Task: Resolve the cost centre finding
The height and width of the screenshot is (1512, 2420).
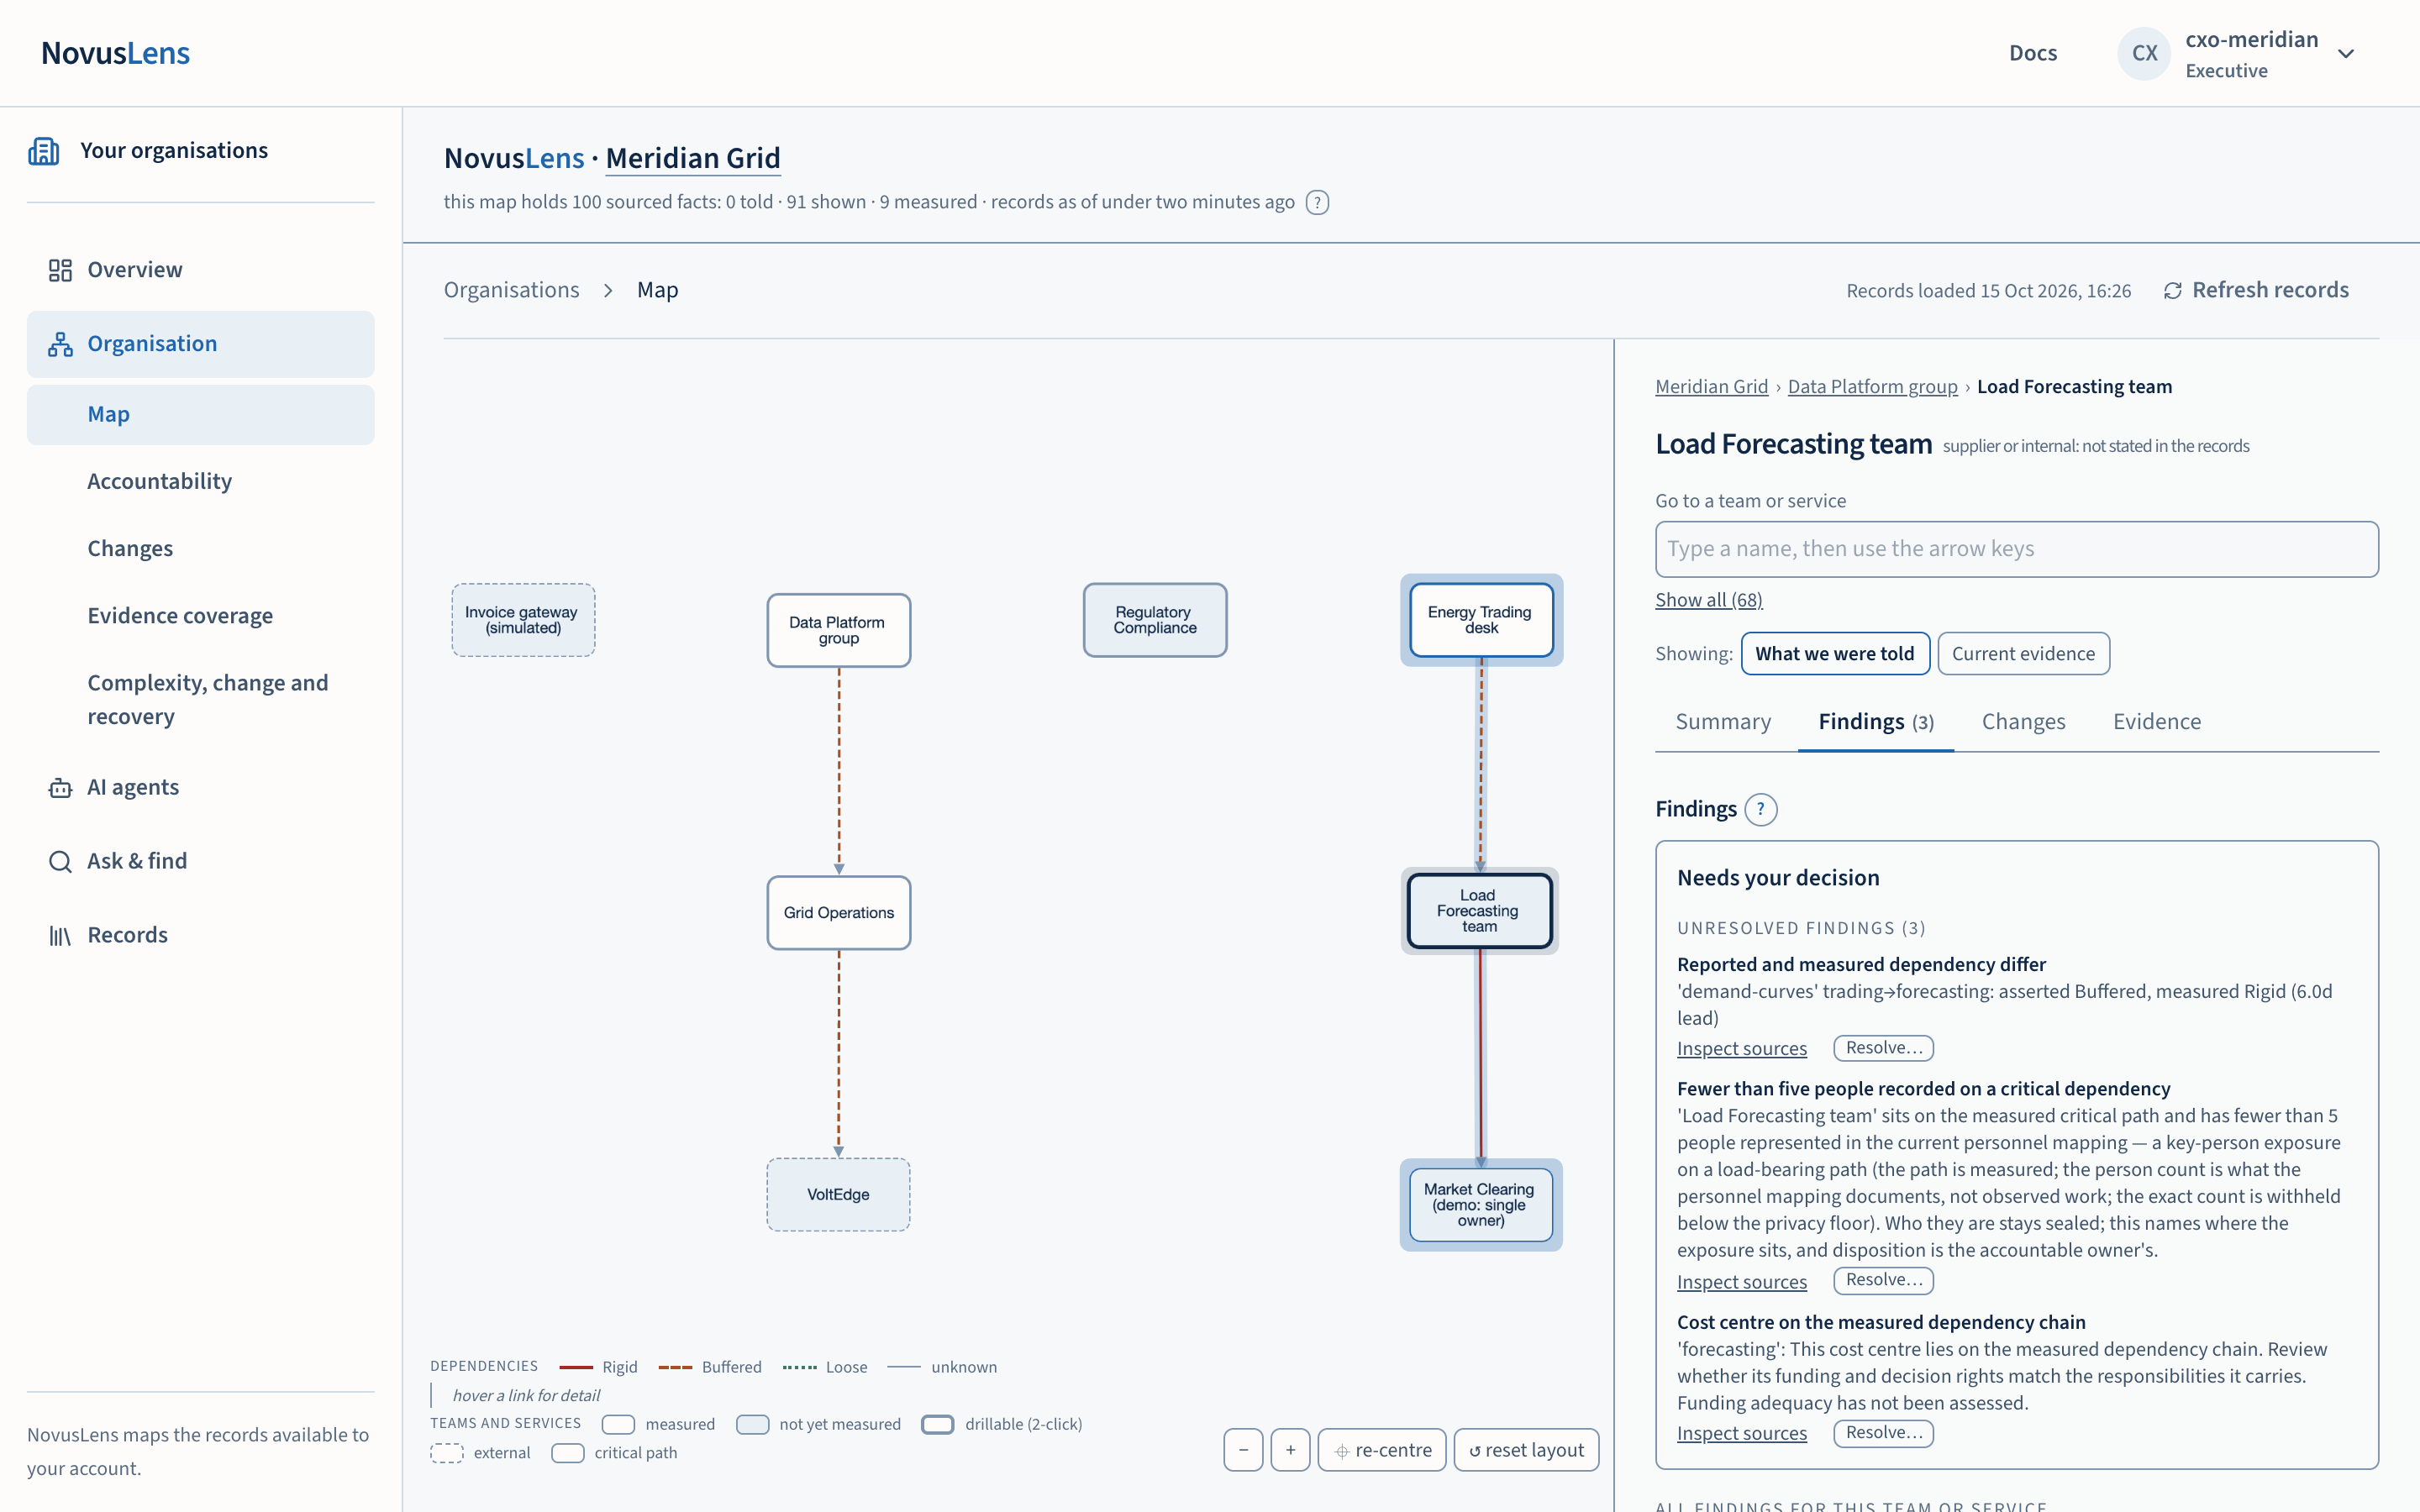Action: coord(1883,1433)
